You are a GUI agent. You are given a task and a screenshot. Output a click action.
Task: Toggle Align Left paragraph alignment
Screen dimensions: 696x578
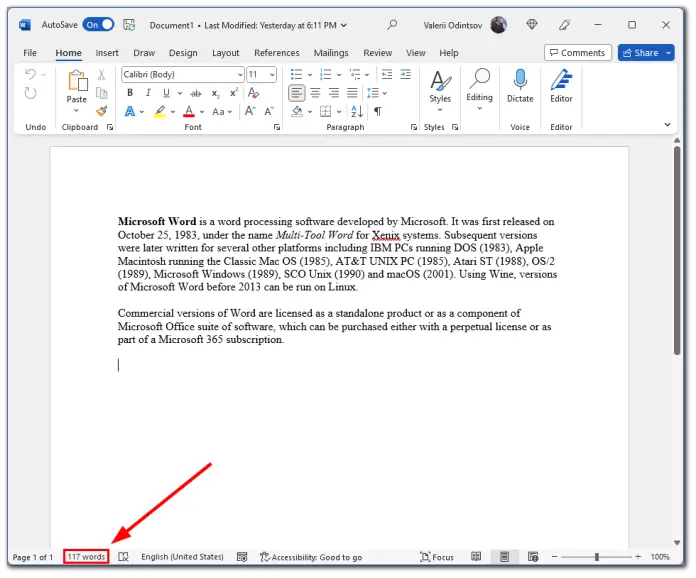point(297,93)
